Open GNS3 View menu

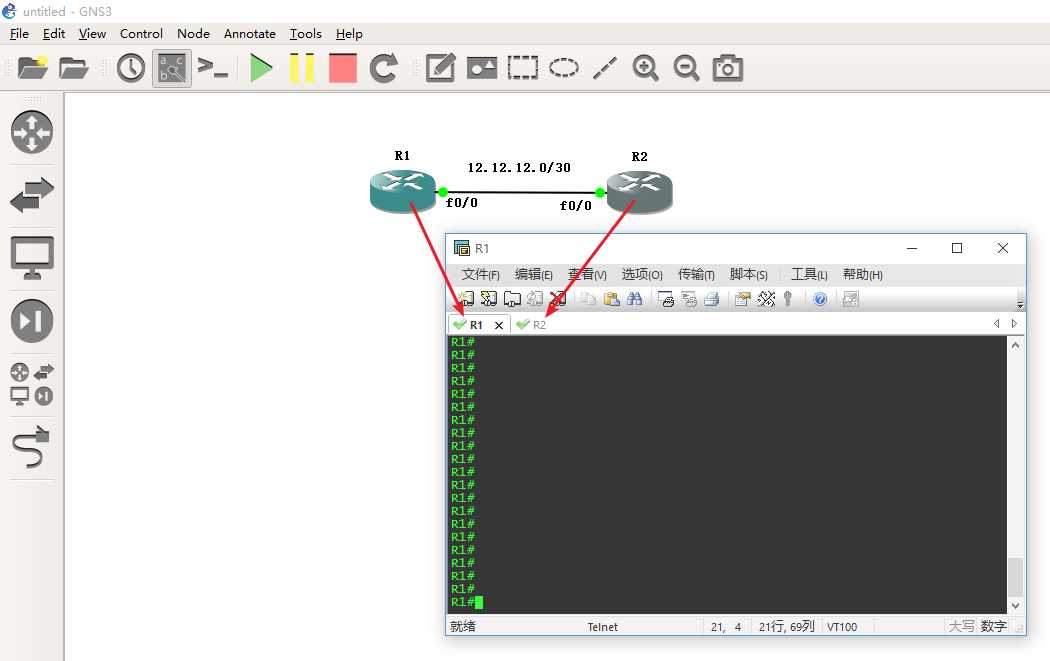pyautogui.click(x=92, y=33)
